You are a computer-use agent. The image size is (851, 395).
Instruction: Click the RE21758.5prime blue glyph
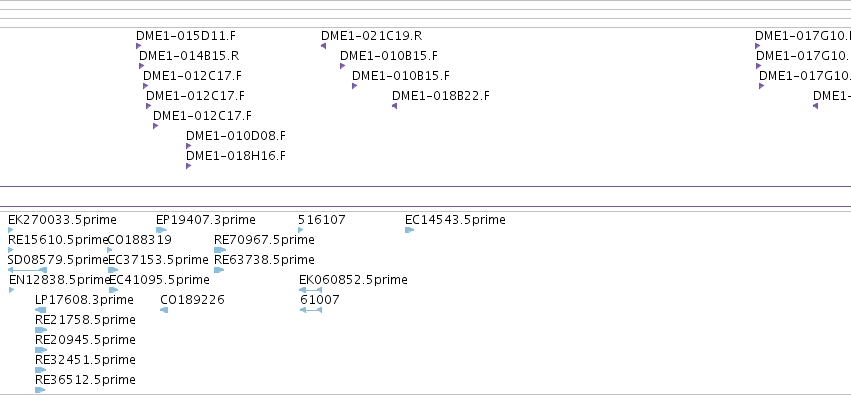[x=41, y=330]
